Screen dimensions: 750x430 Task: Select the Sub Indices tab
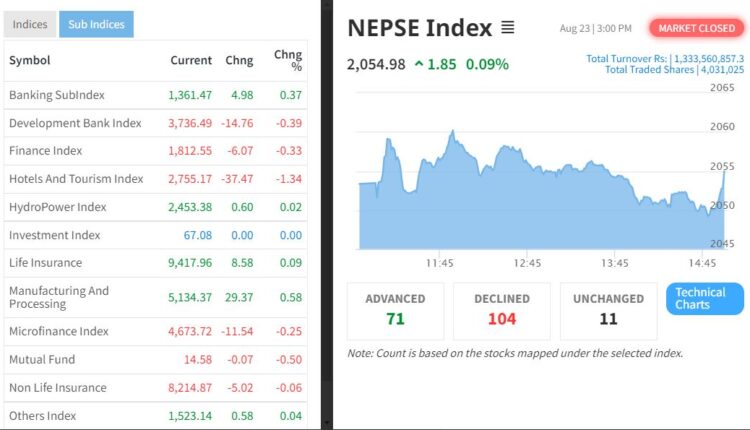[96, 25]
